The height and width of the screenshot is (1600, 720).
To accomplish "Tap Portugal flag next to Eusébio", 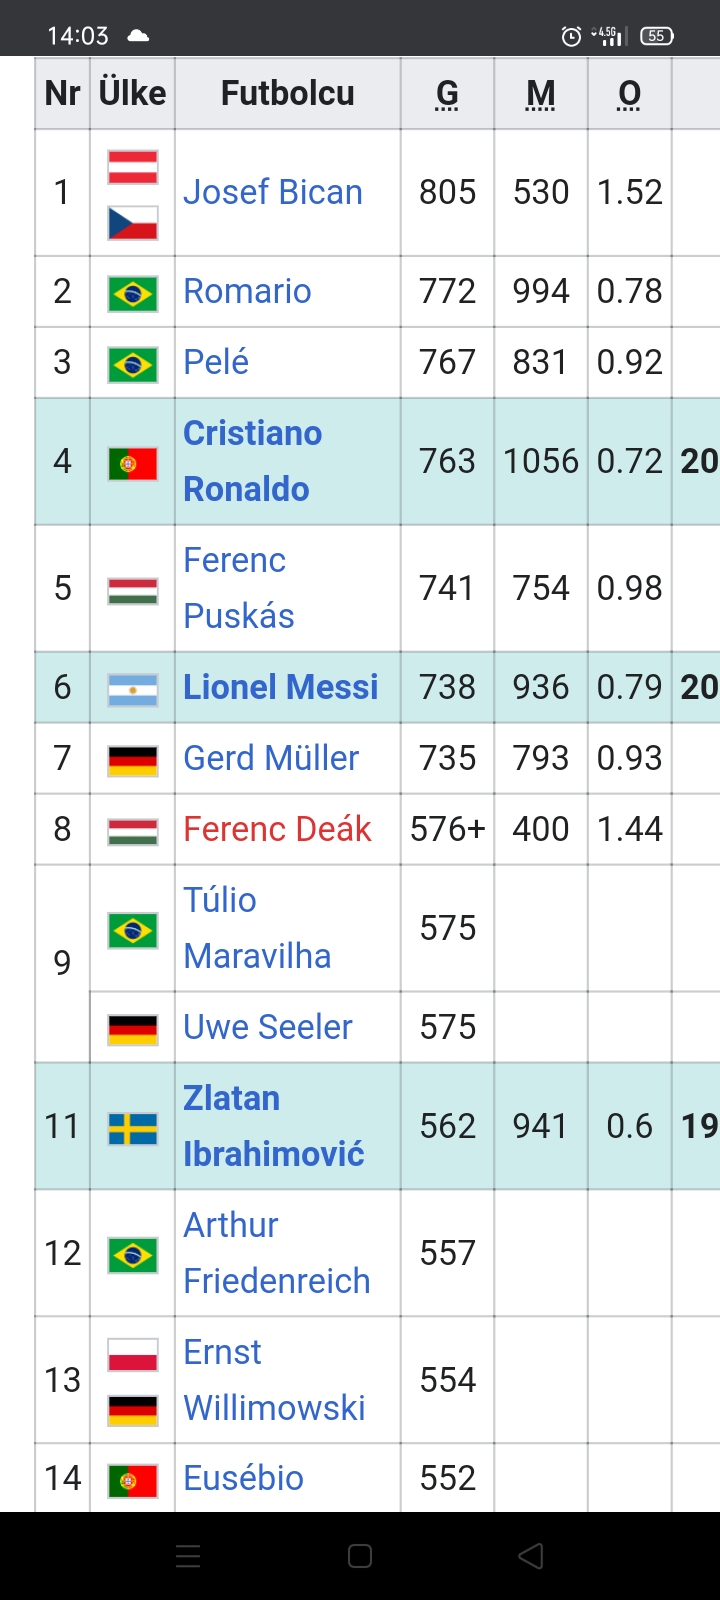I will (133, 1480).
